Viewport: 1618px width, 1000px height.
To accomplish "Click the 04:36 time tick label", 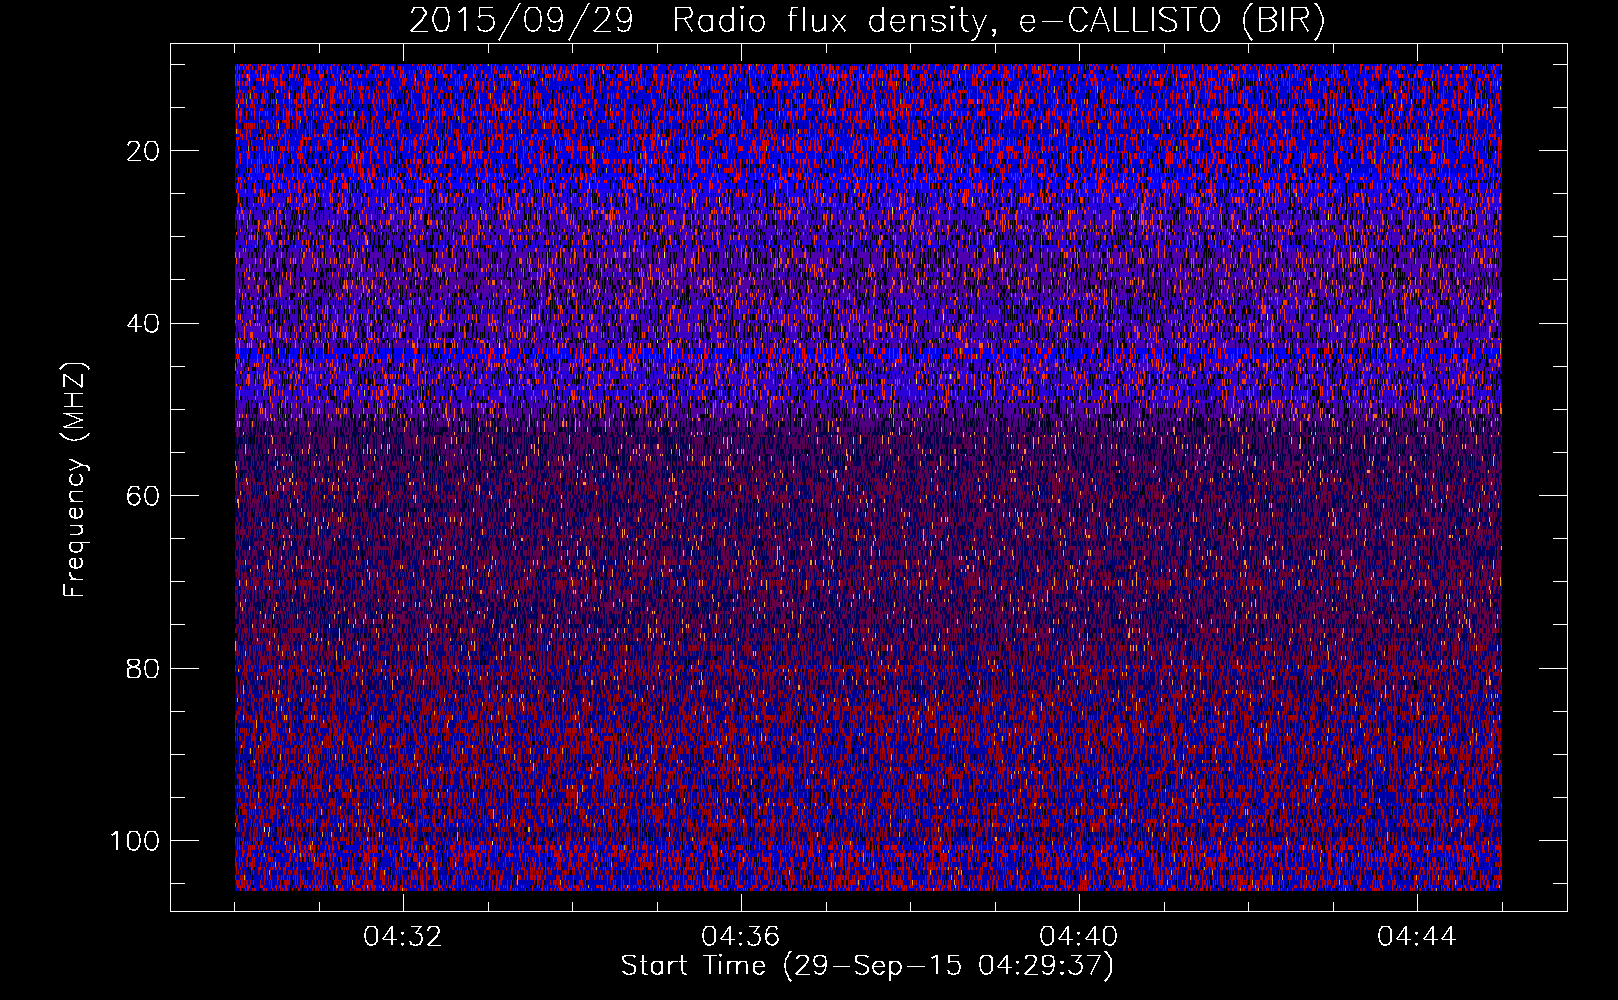I will coord(741,937).
